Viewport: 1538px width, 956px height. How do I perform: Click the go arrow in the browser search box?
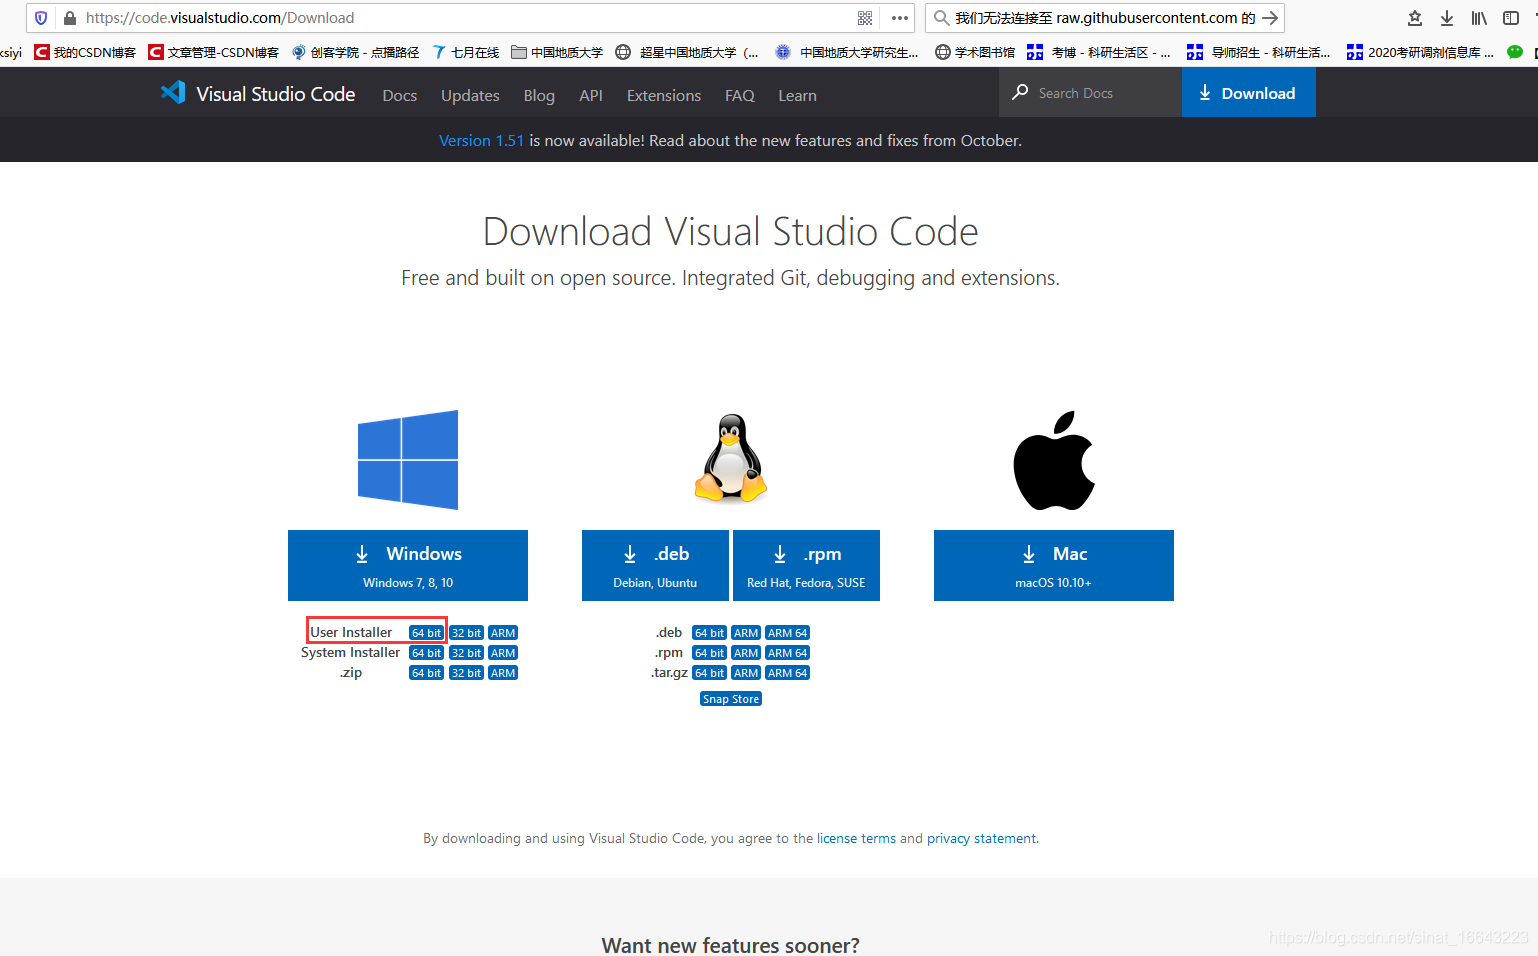click(x=1270, y=18)
